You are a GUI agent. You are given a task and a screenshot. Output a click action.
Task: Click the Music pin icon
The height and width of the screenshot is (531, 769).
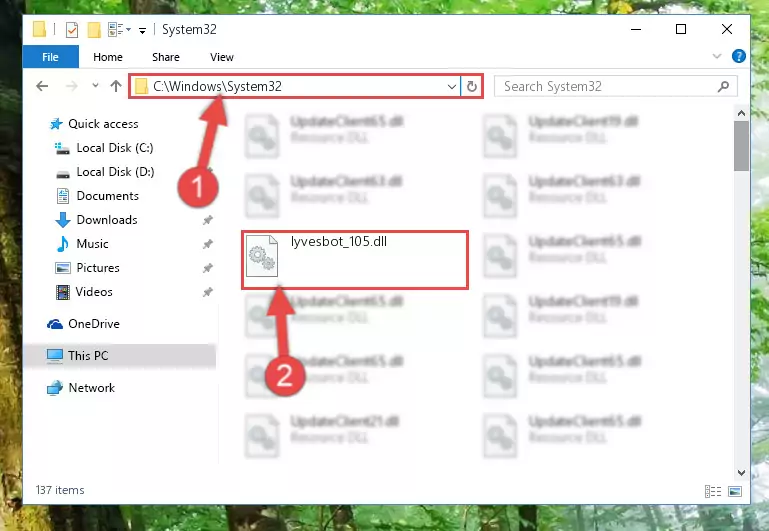(x=207, y=244)
